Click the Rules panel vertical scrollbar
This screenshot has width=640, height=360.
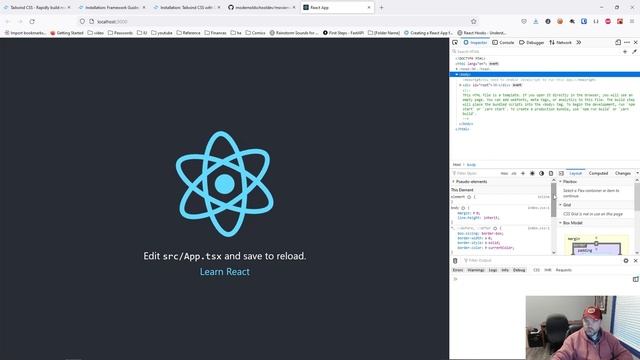click(553, 216)
